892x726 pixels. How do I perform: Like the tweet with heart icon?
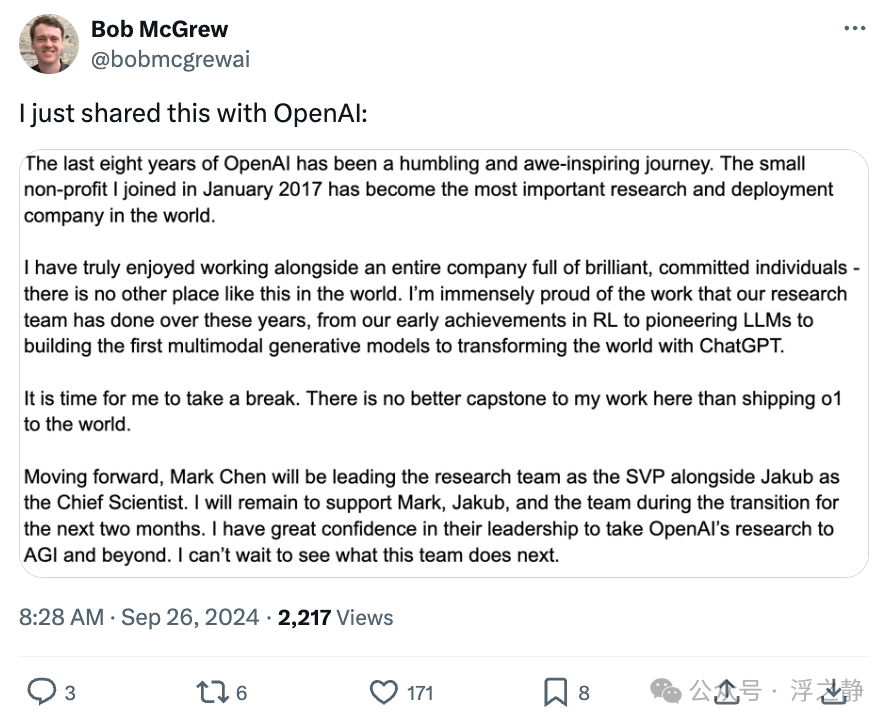tap(384, 691)
